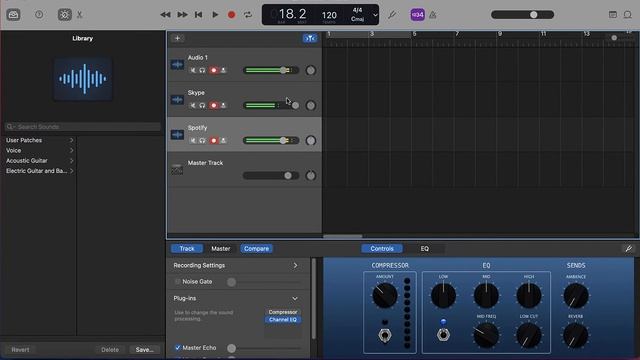Toggle the Cycle loop button
640x360 pixels.
[x=248, y=15]
